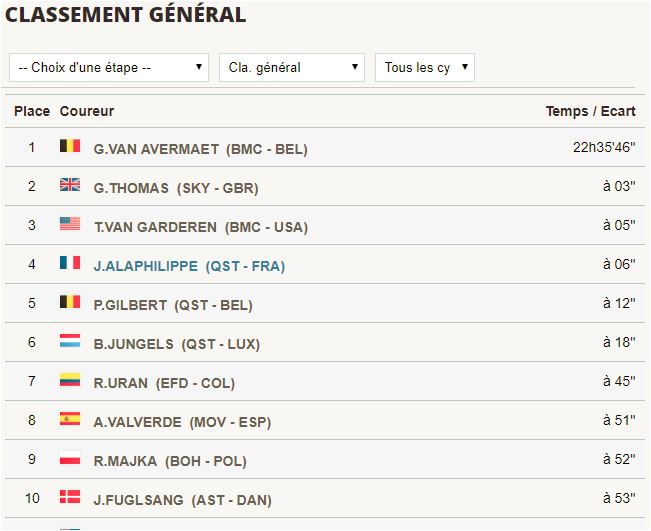Open the "Tous les cy" rider filter dropdown
Image resolution: width=651 pixels, height=531 pixels.
point(425,67)
